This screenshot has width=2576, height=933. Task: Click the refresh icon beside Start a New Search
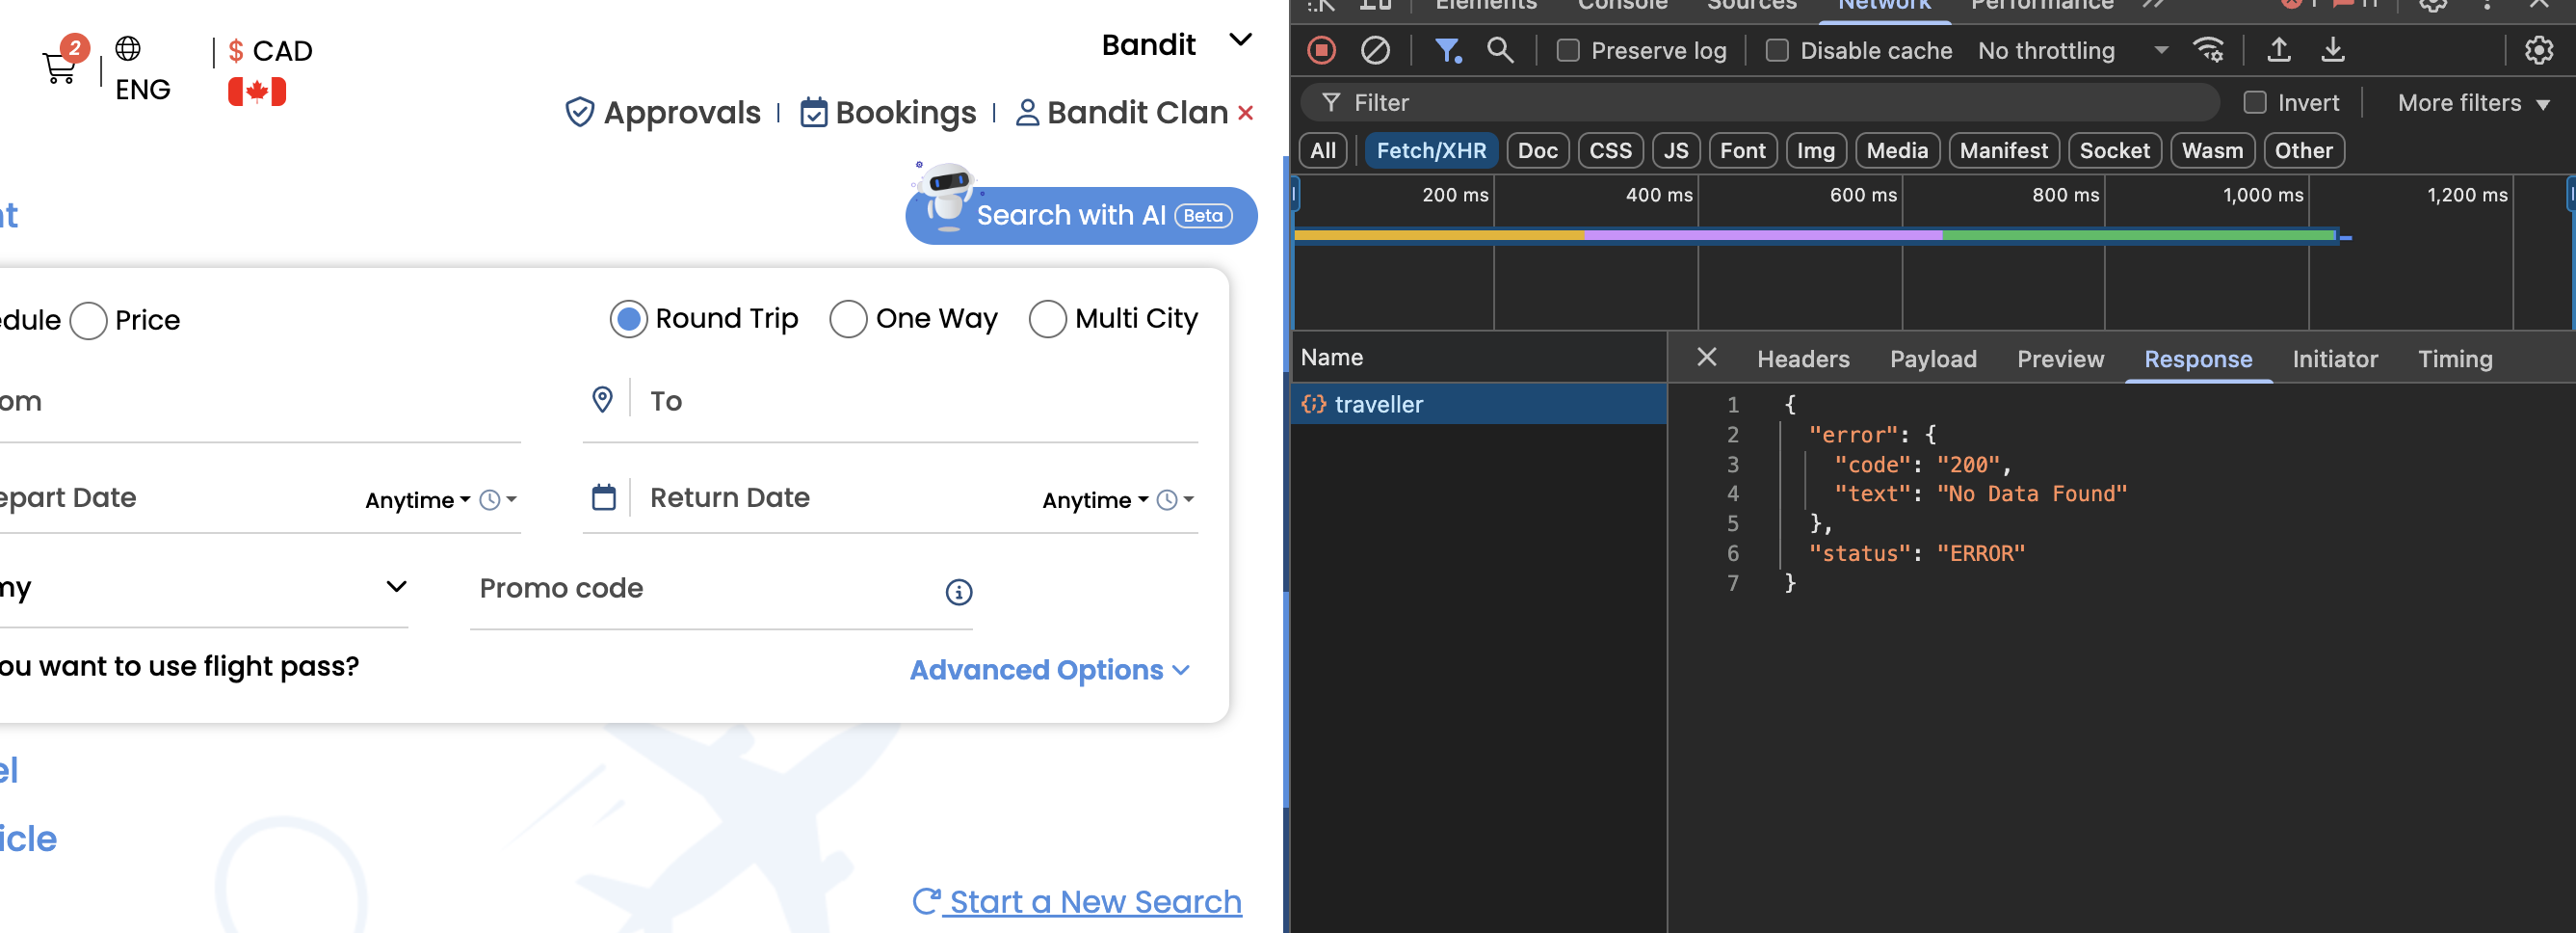tap(925, 901)
